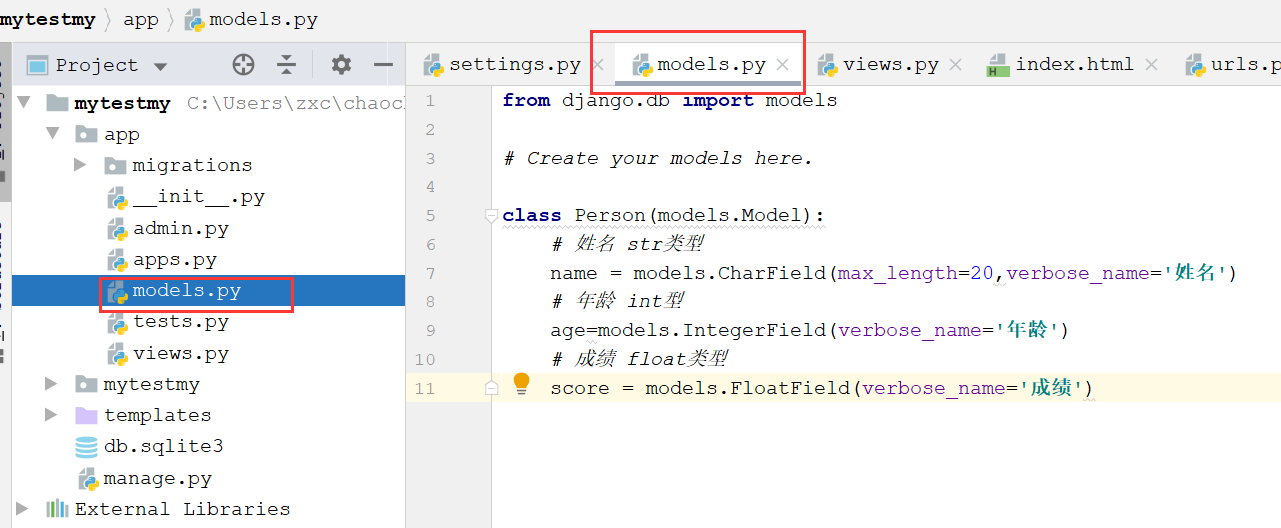Close the index.html tab
The width and height of the screenshot is (1281, 528).
1151,65
